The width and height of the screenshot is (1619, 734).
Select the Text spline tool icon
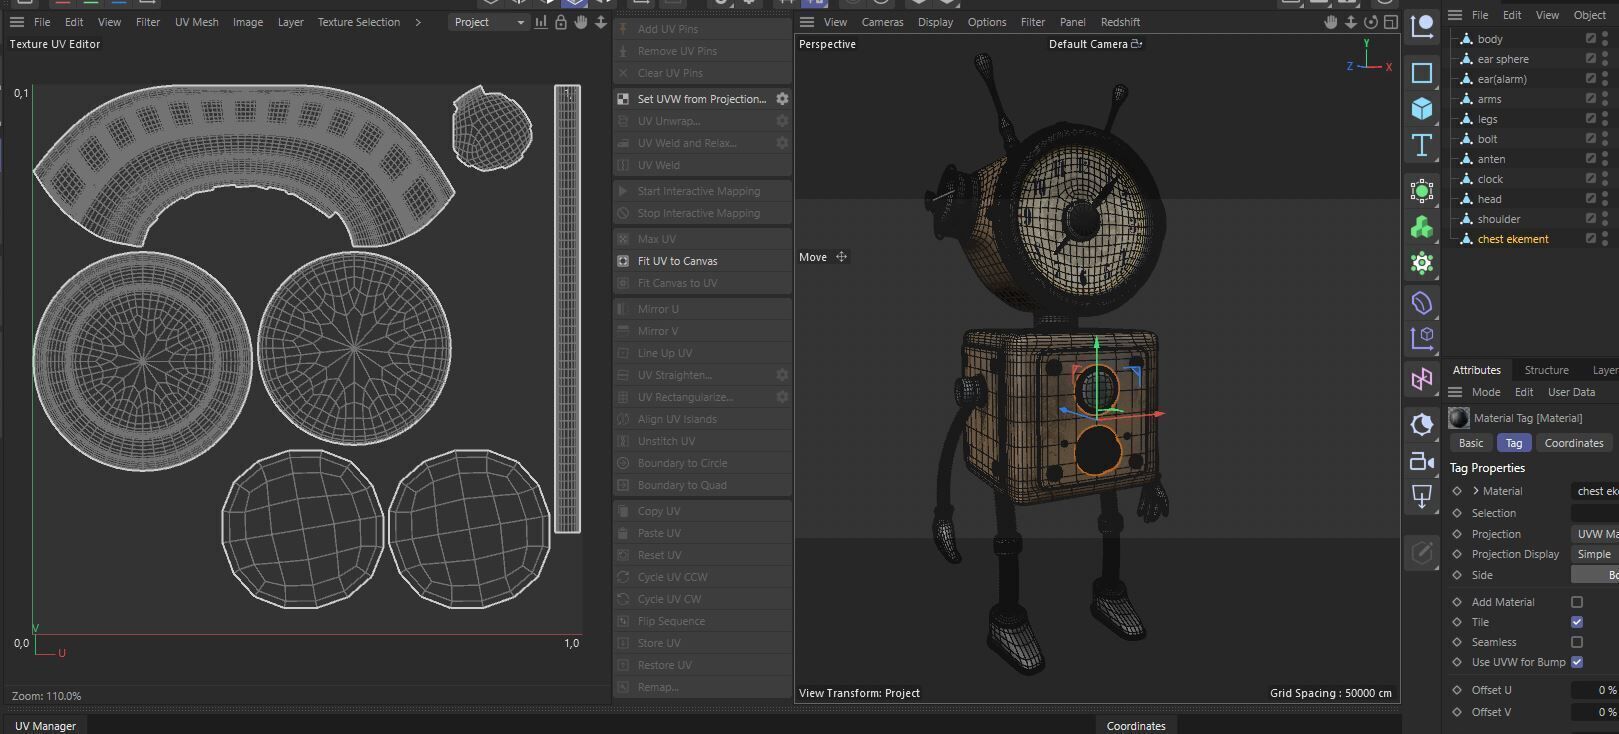1421,144
